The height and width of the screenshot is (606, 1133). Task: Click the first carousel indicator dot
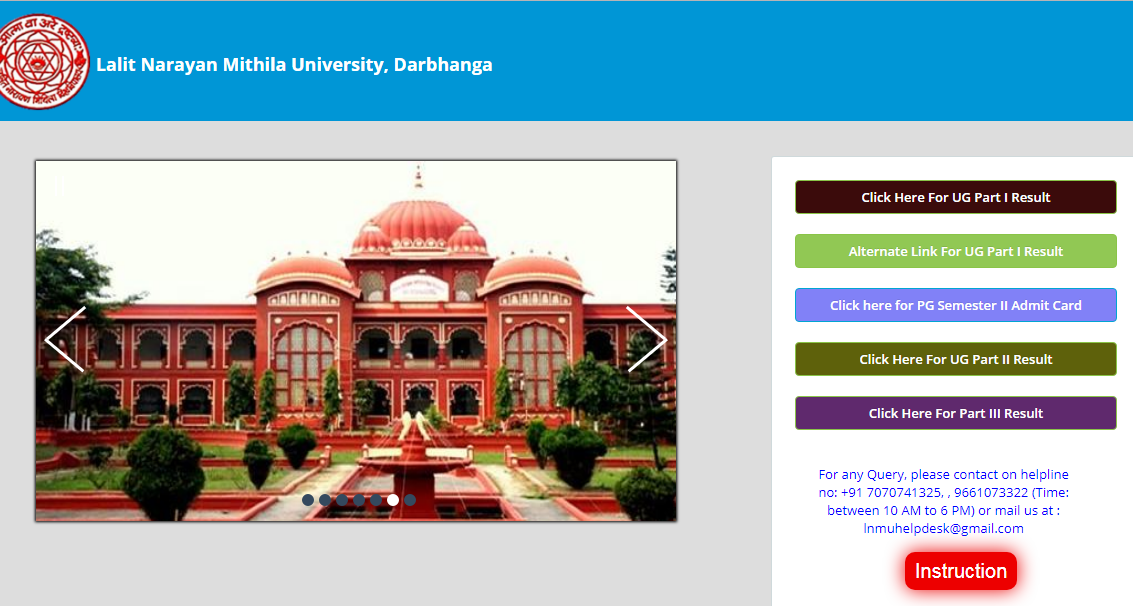pos(307,499)
